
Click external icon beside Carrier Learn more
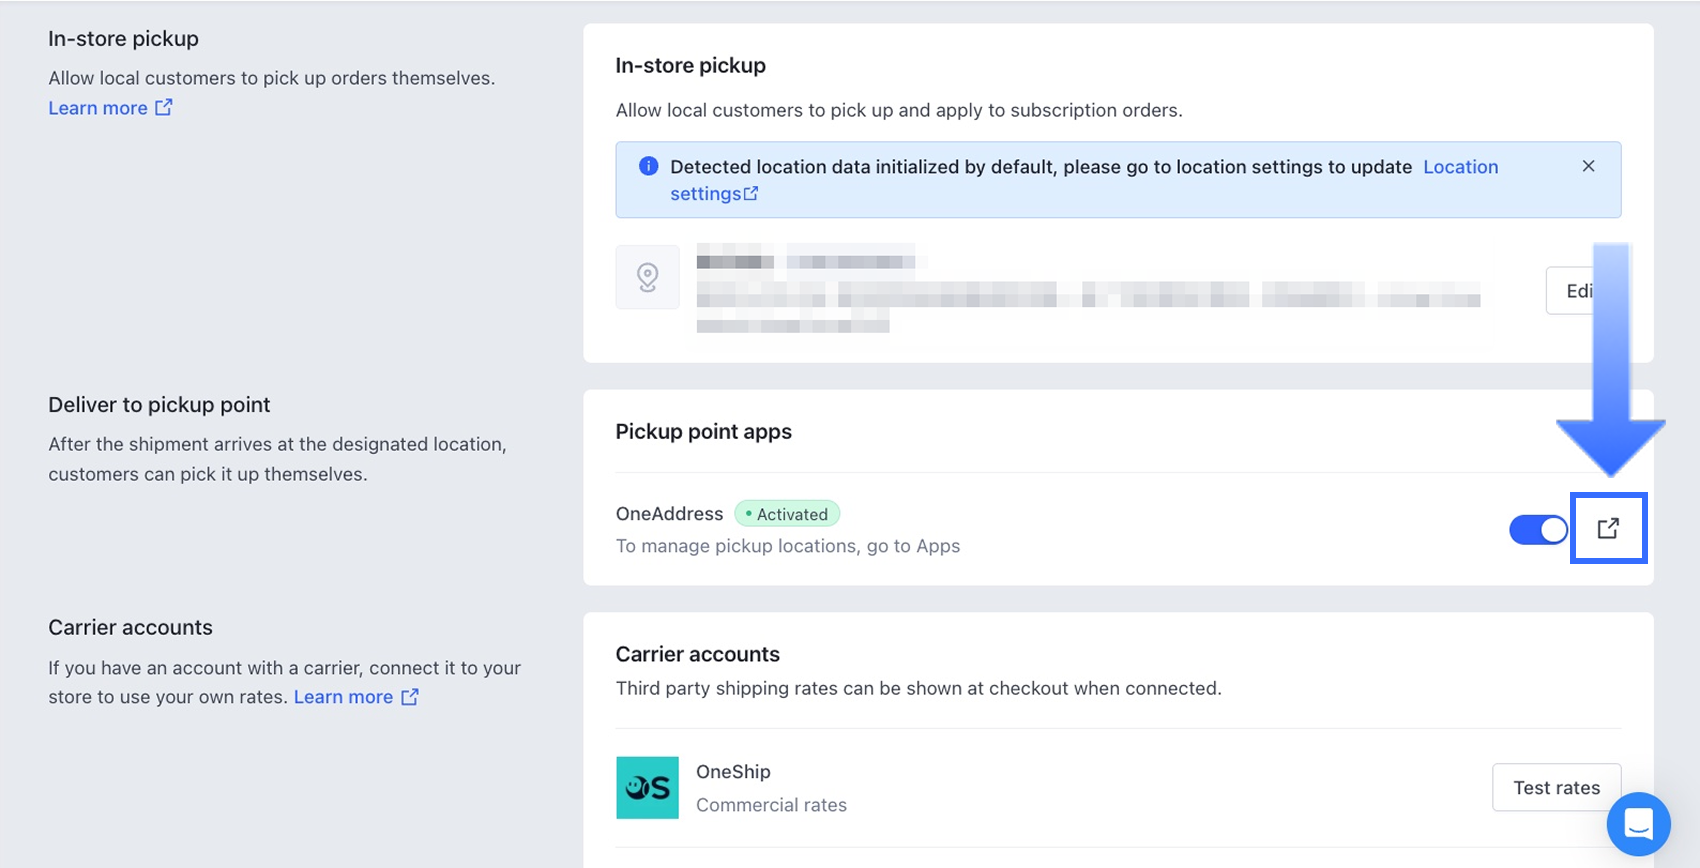[x=410, y=697]
